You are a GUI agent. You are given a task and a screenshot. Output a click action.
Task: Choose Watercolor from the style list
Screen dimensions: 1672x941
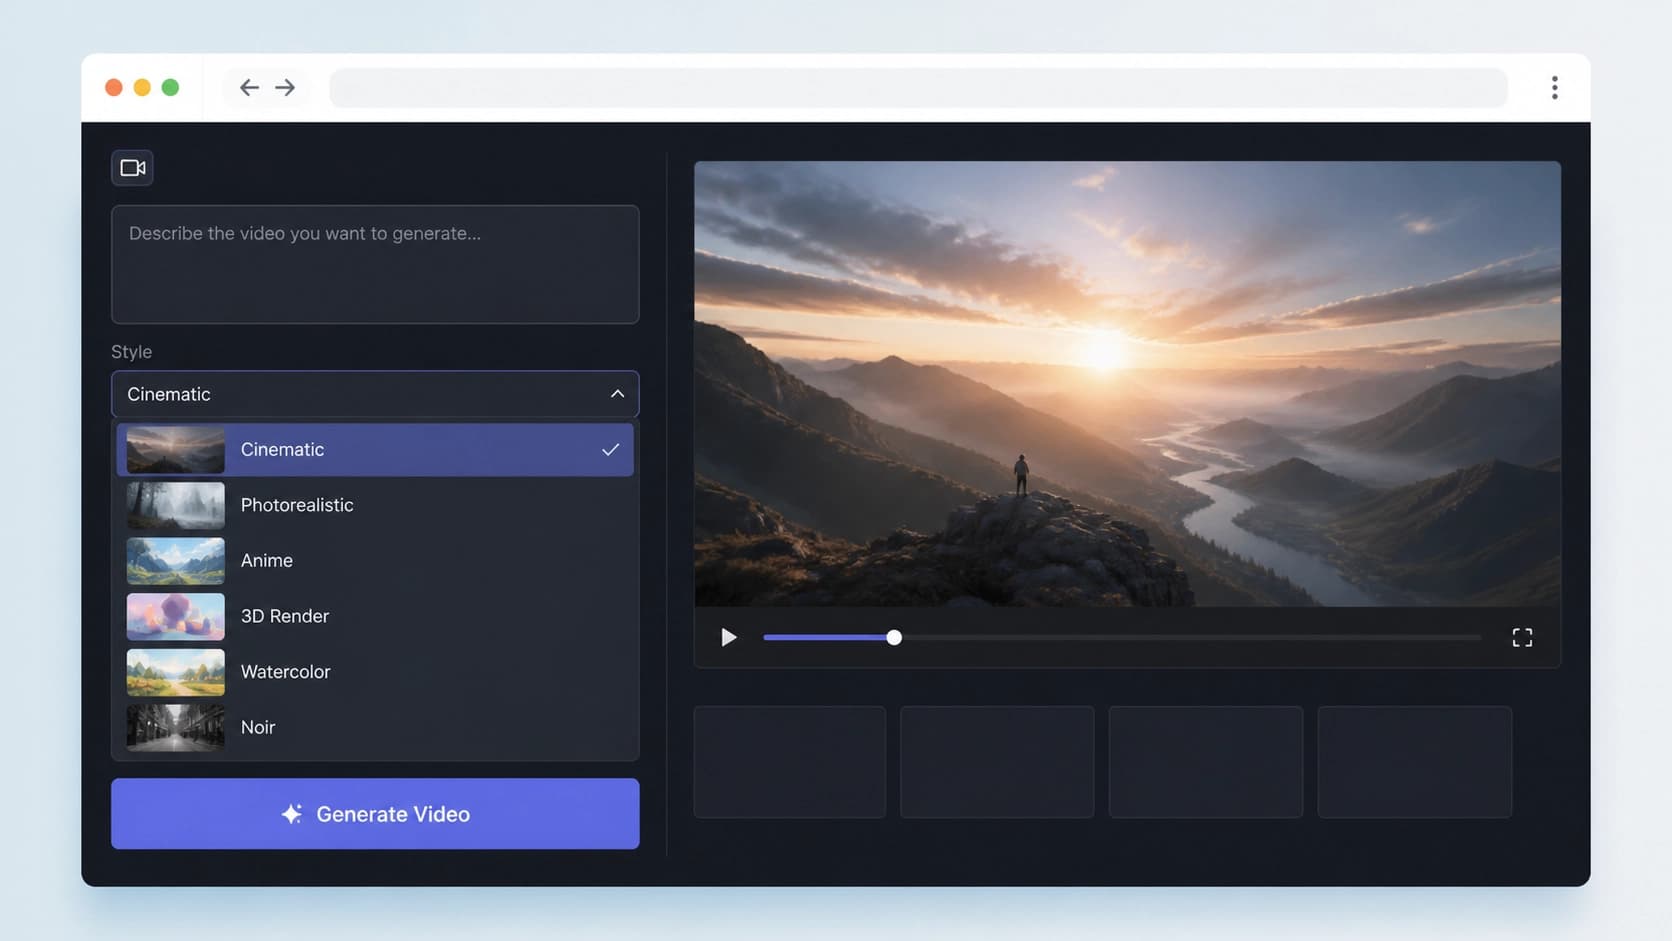pos(375,672)
